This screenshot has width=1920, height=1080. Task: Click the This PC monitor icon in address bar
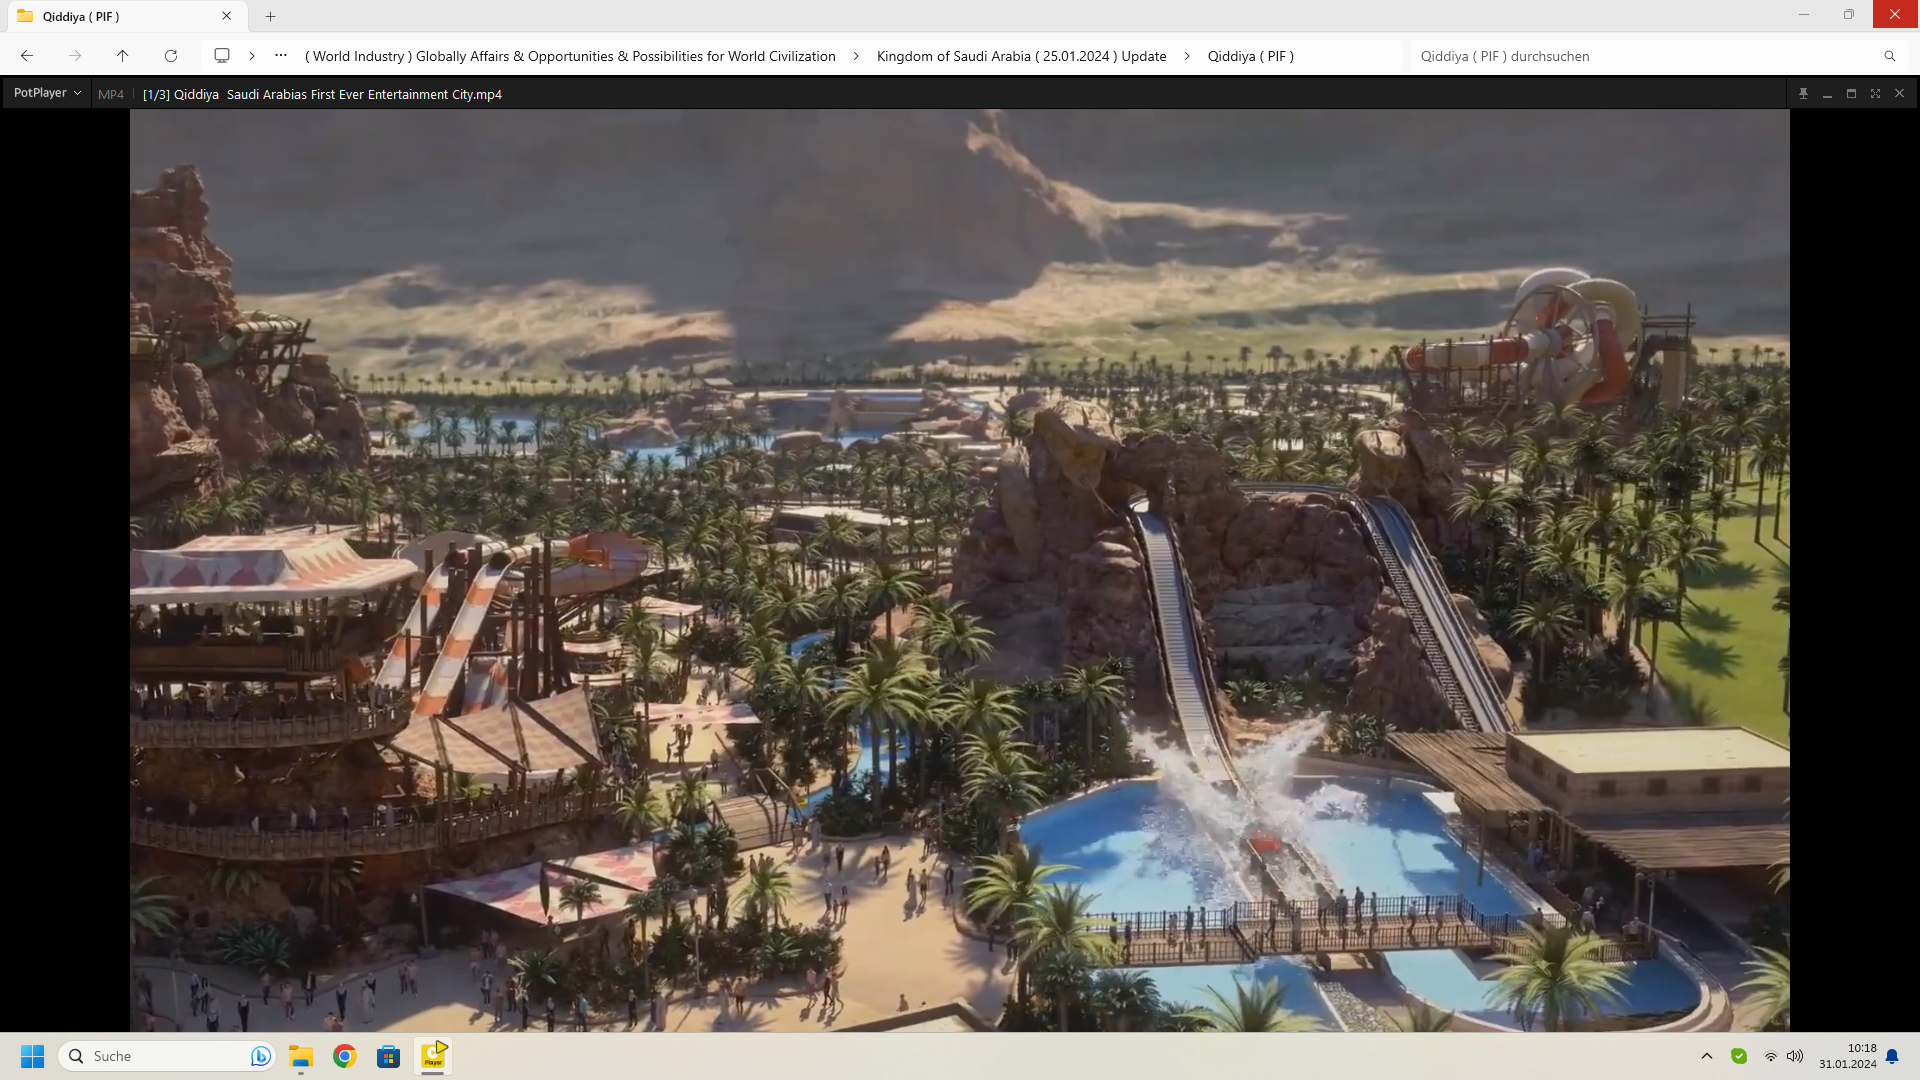[222, 56]
